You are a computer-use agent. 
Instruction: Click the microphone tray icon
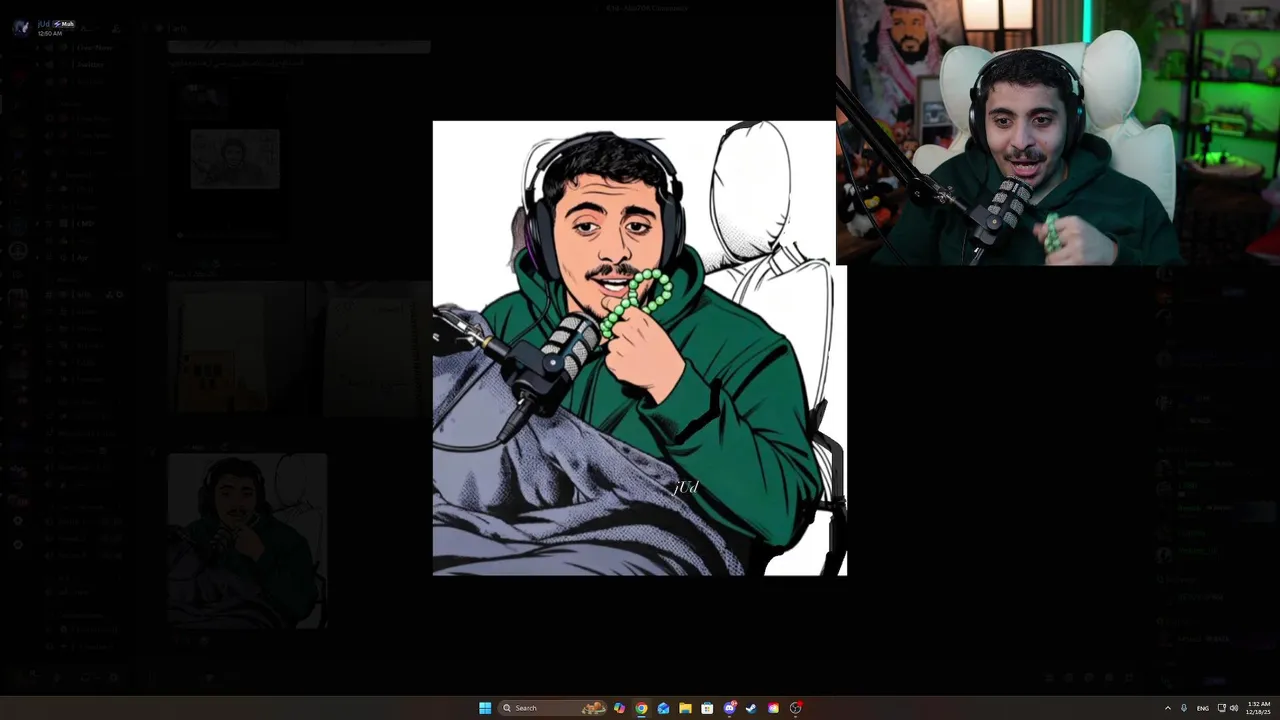(x=1184, y=708)
